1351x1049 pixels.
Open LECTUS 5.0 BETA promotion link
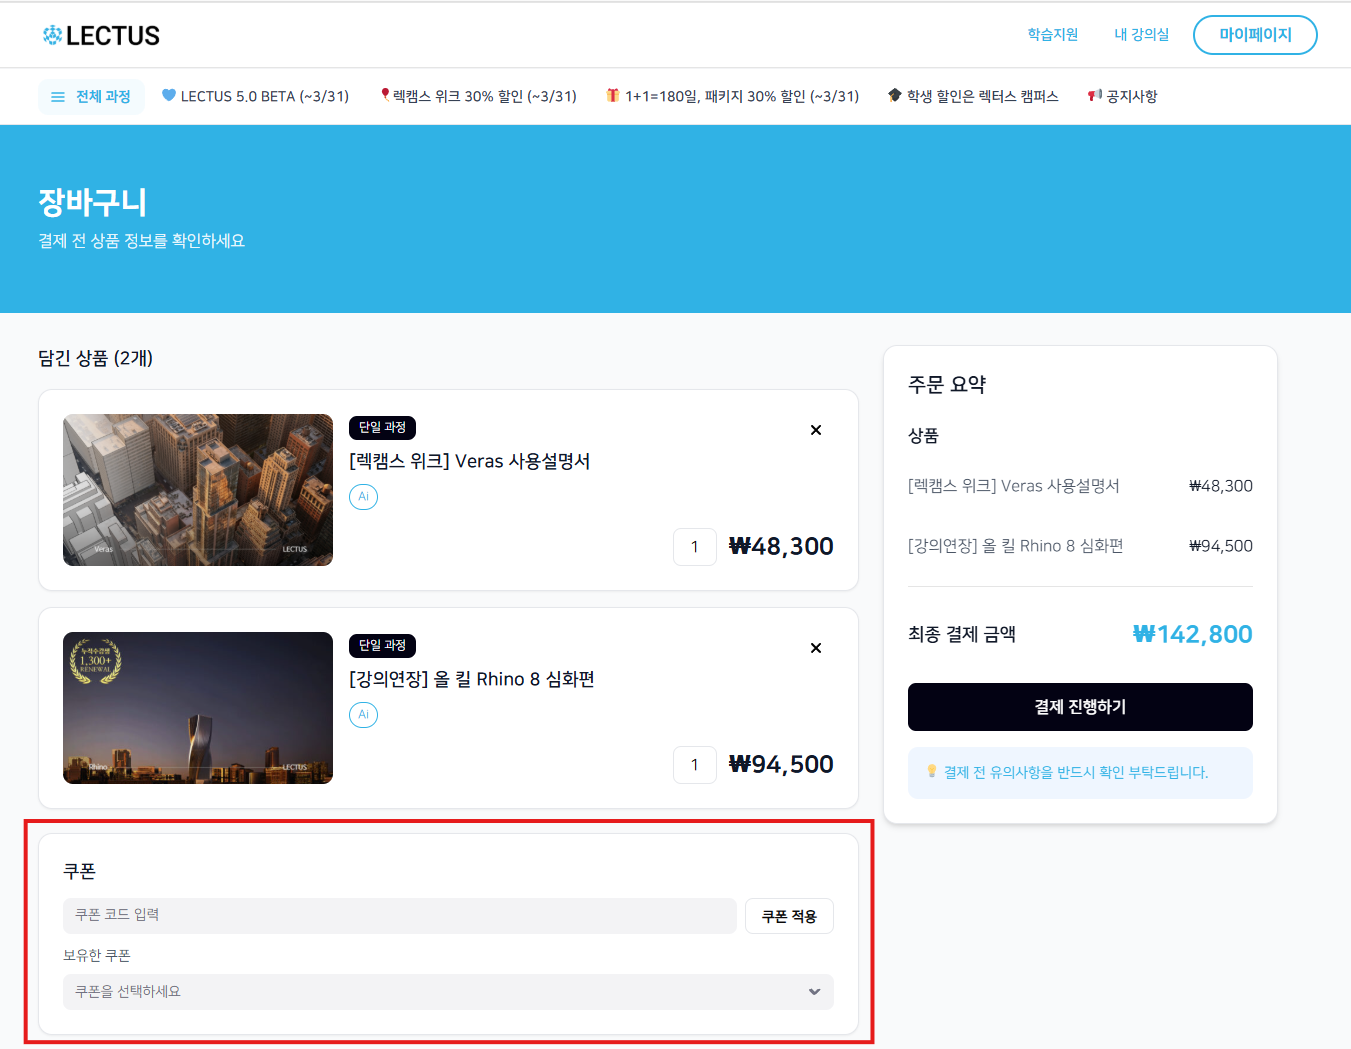(x=255, y=97)
